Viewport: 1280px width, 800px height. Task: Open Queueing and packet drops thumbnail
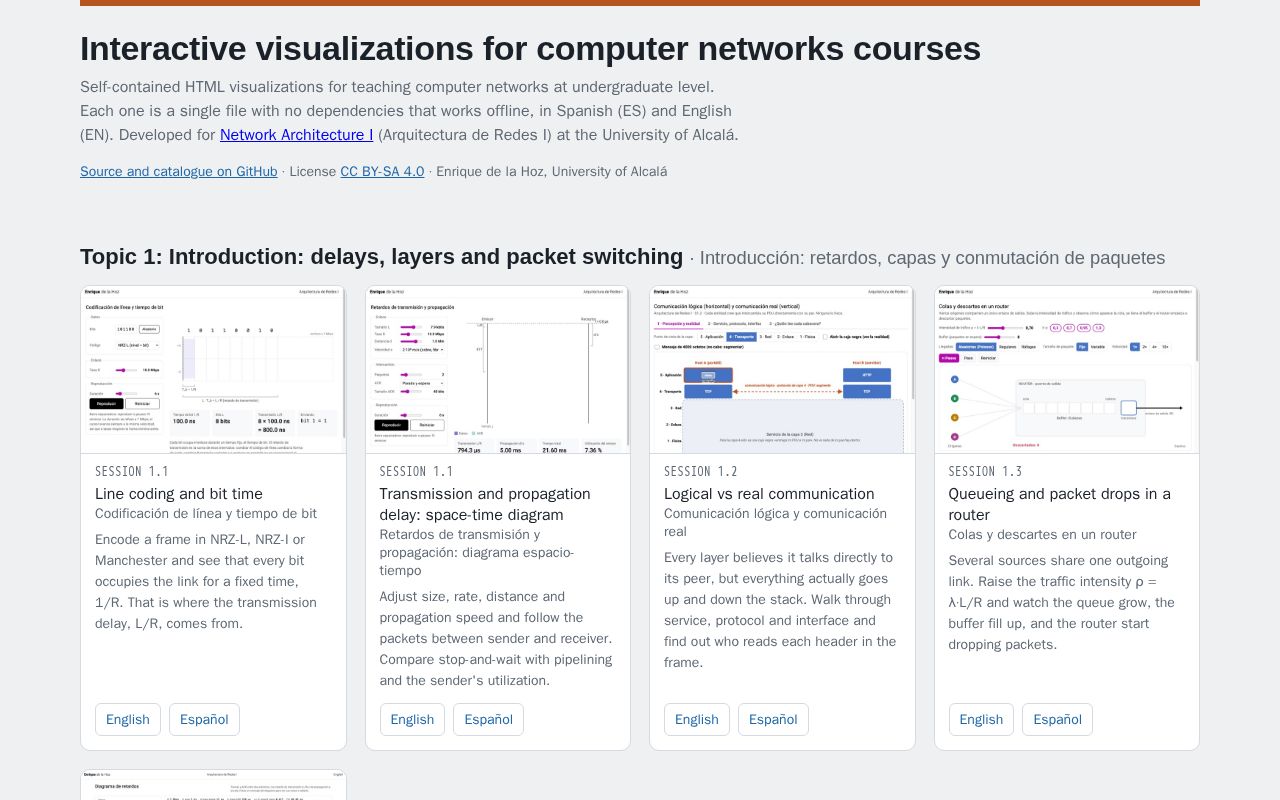click(1067, 370)
